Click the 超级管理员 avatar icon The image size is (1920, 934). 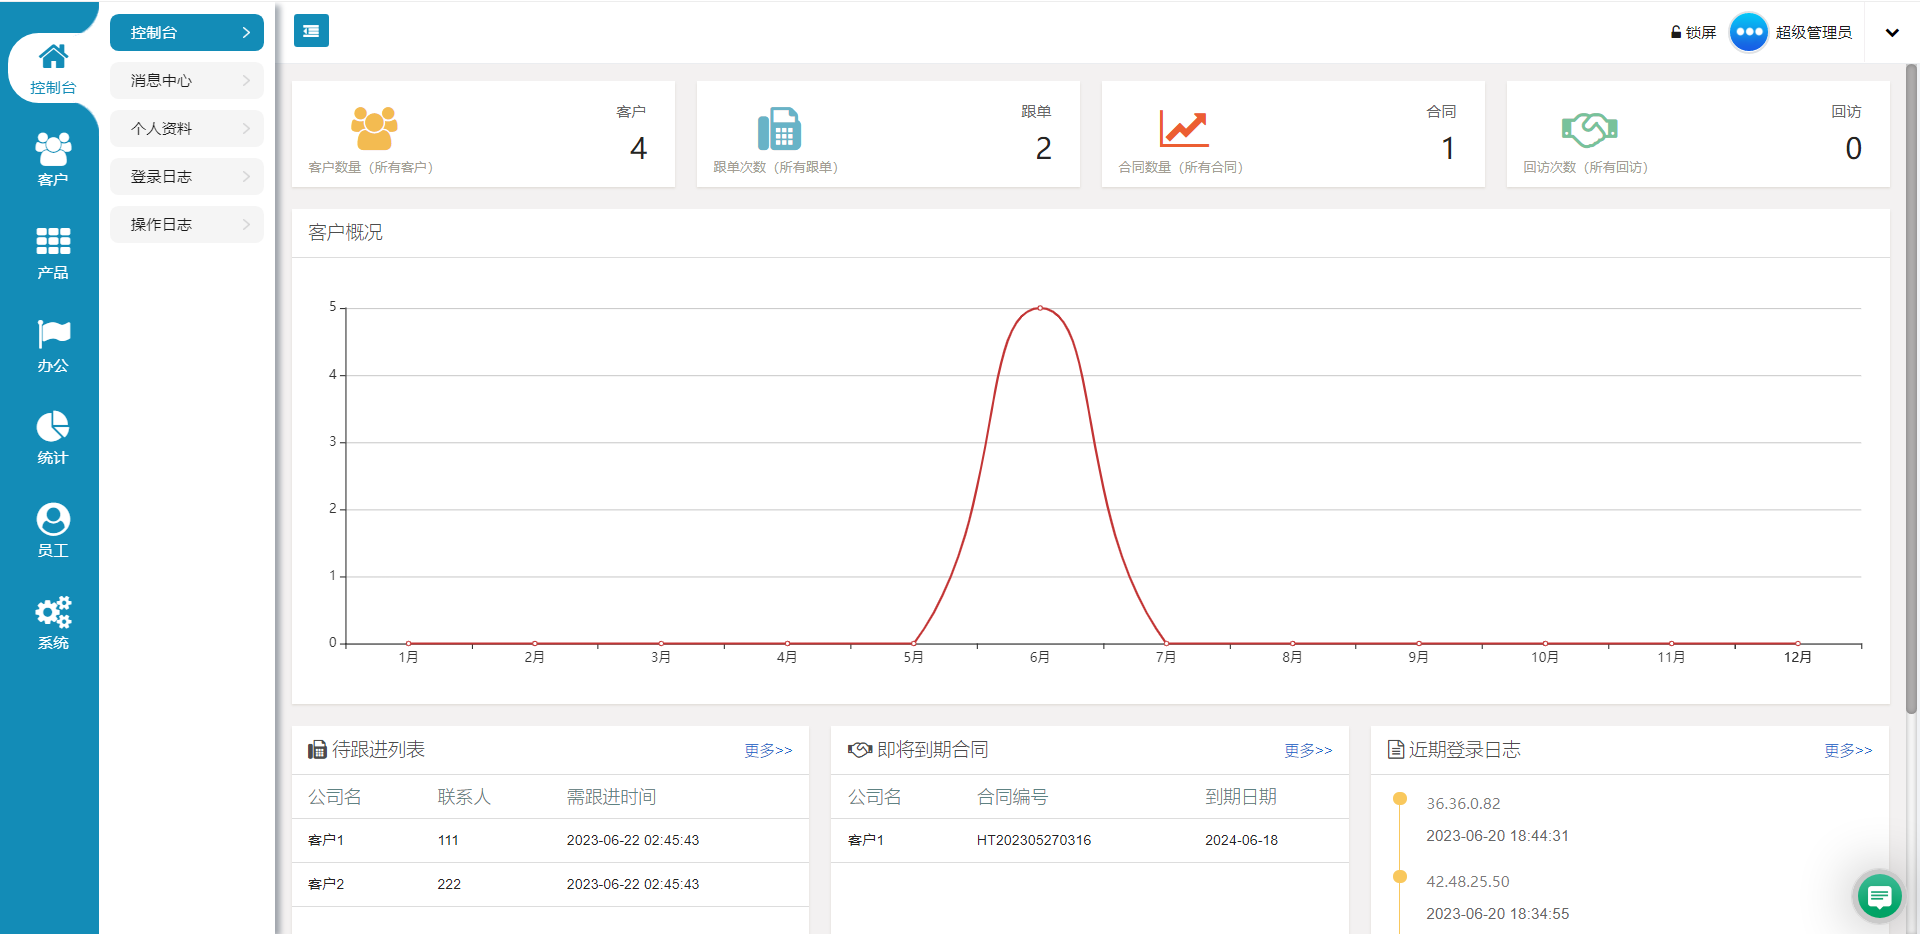pos(1749,32)
